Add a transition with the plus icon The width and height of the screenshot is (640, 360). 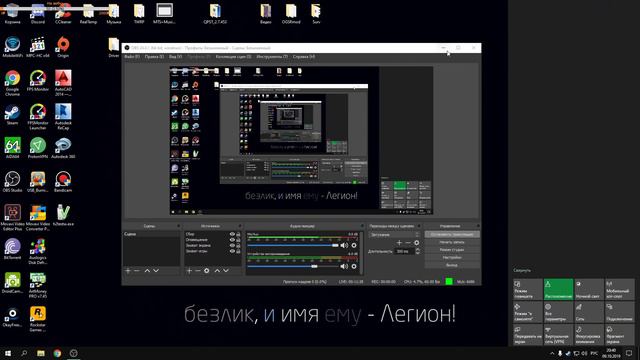pyautogui.click(x=399, y=243)
